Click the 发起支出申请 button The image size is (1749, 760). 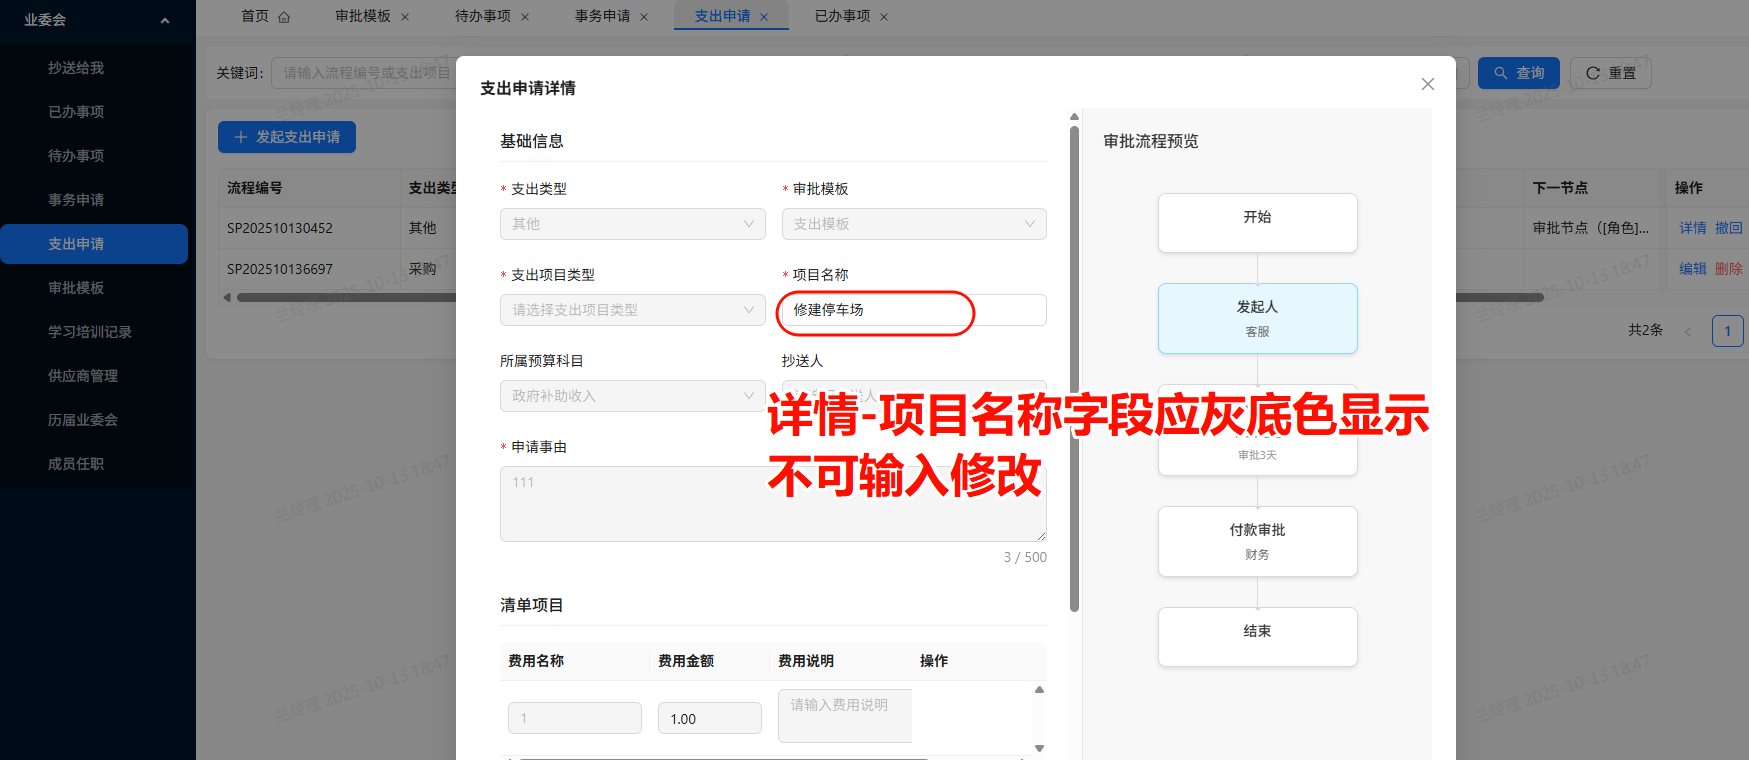coord(287,137)
